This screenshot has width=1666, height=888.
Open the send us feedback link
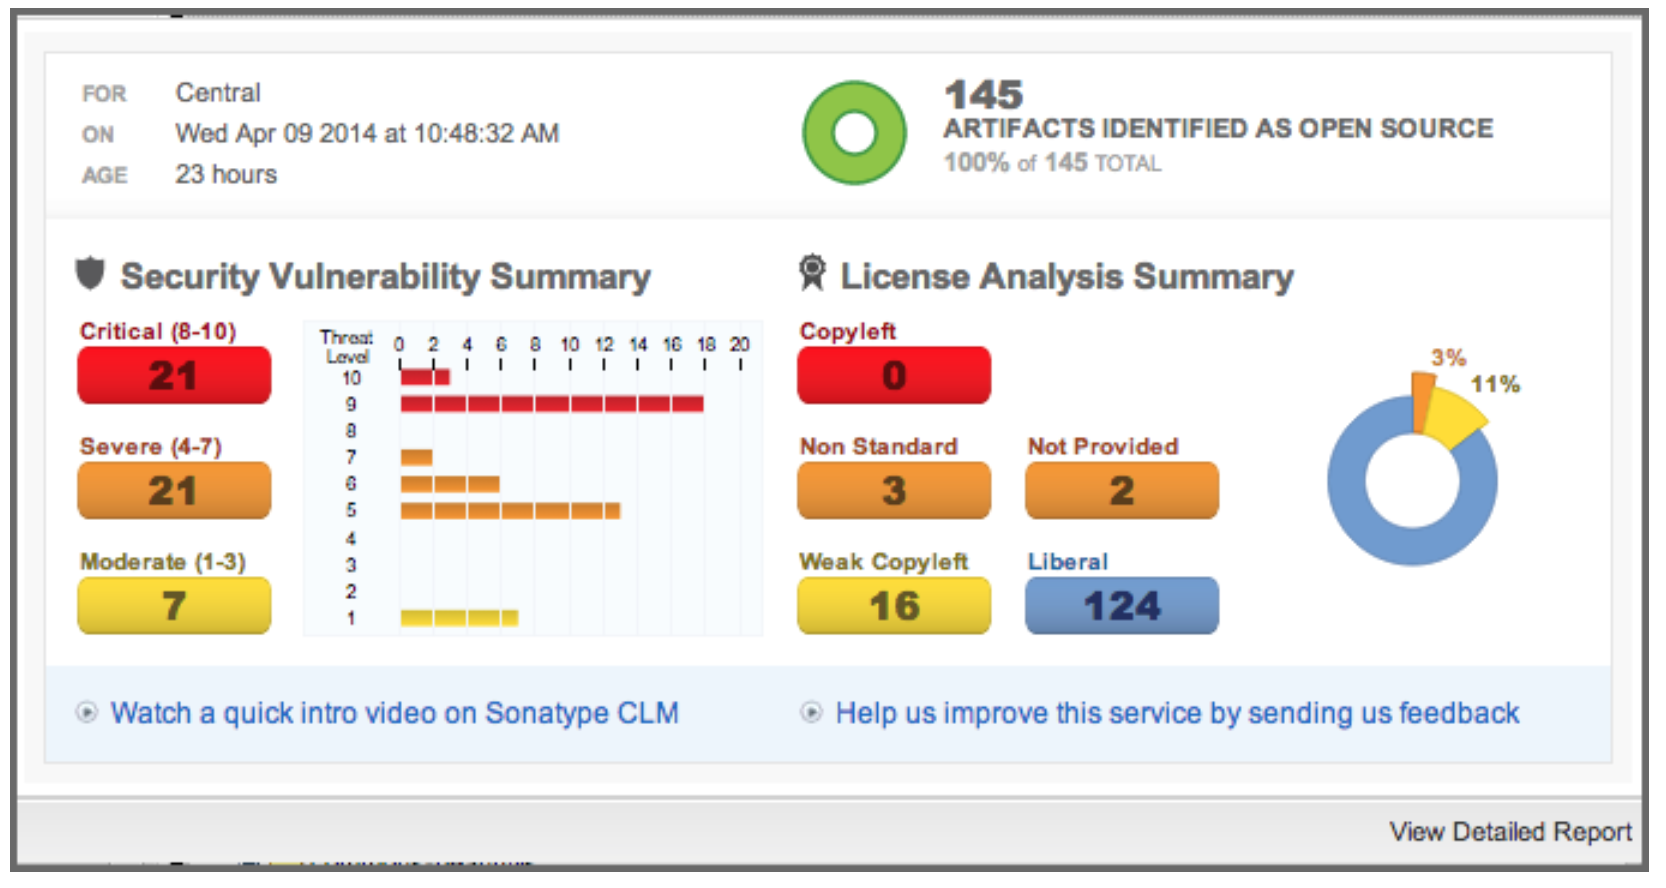(1177, 713)
